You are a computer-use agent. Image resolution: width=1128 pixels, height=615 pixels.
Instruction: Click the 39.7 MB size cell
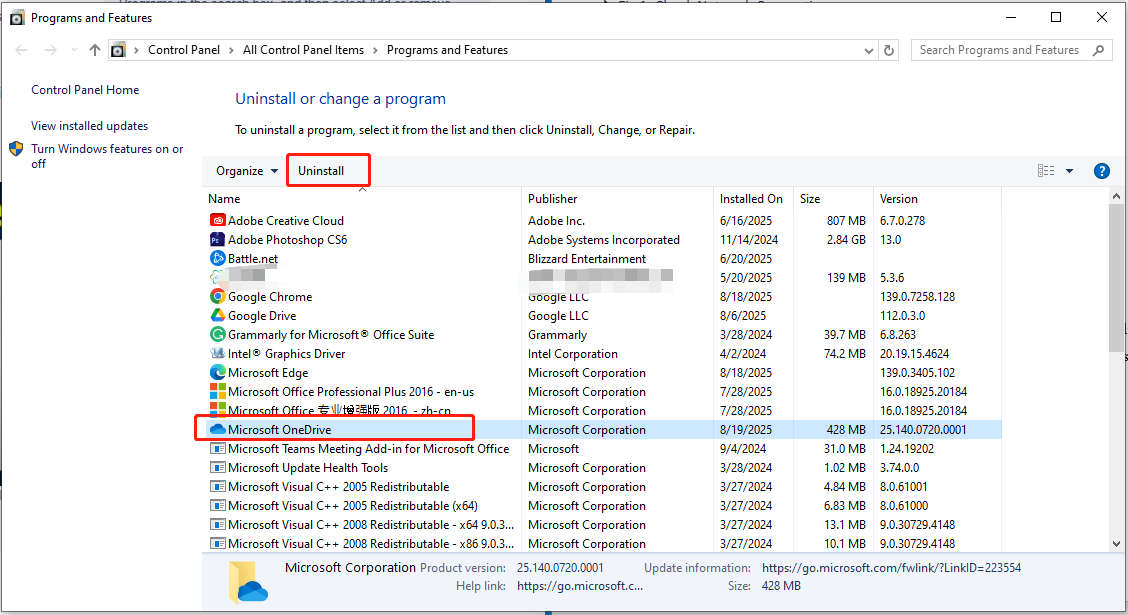845,334
